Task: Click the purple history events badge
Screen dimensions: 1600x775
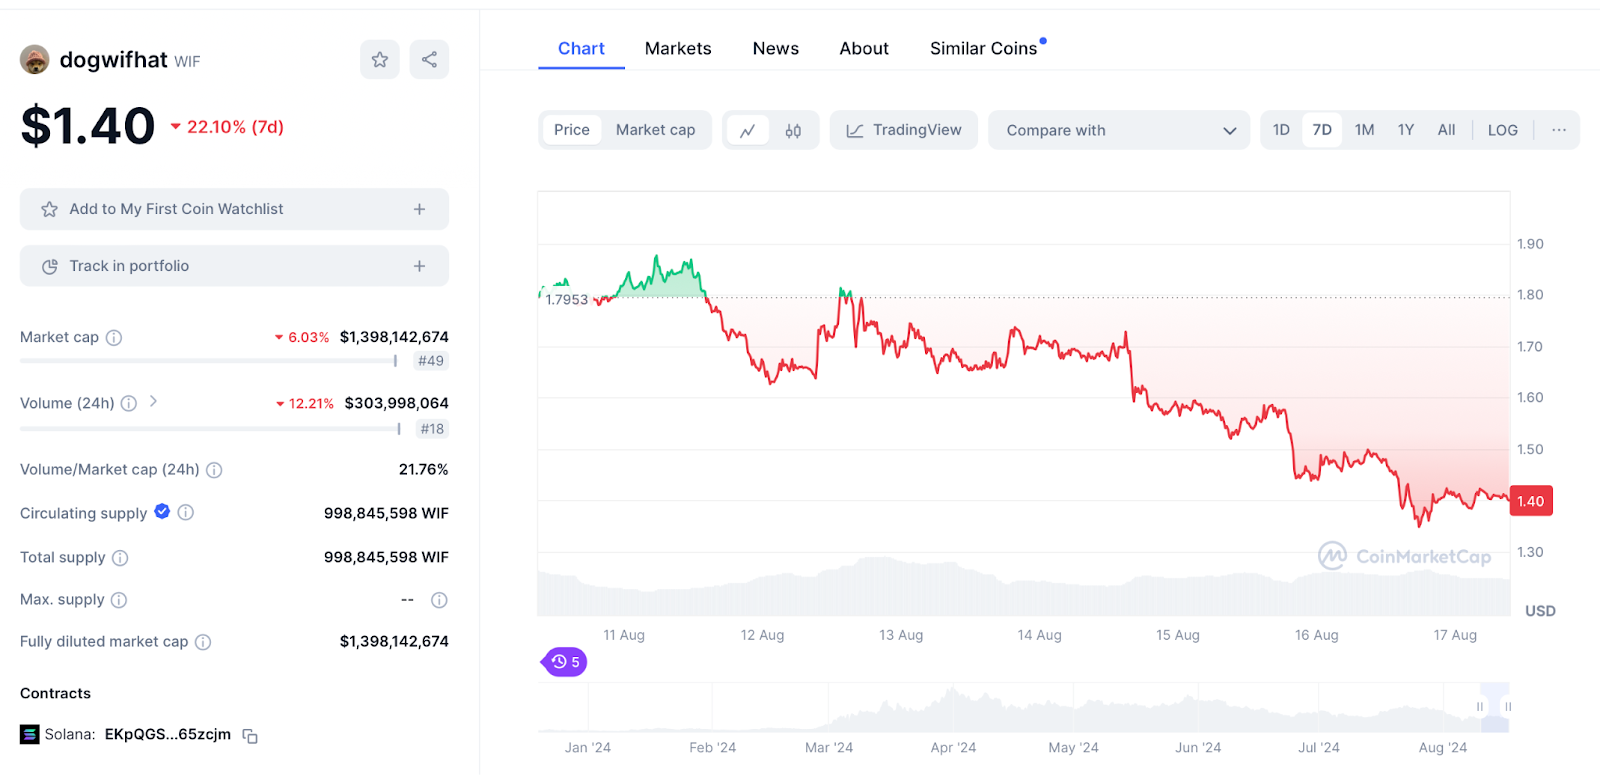Action: 565,662
